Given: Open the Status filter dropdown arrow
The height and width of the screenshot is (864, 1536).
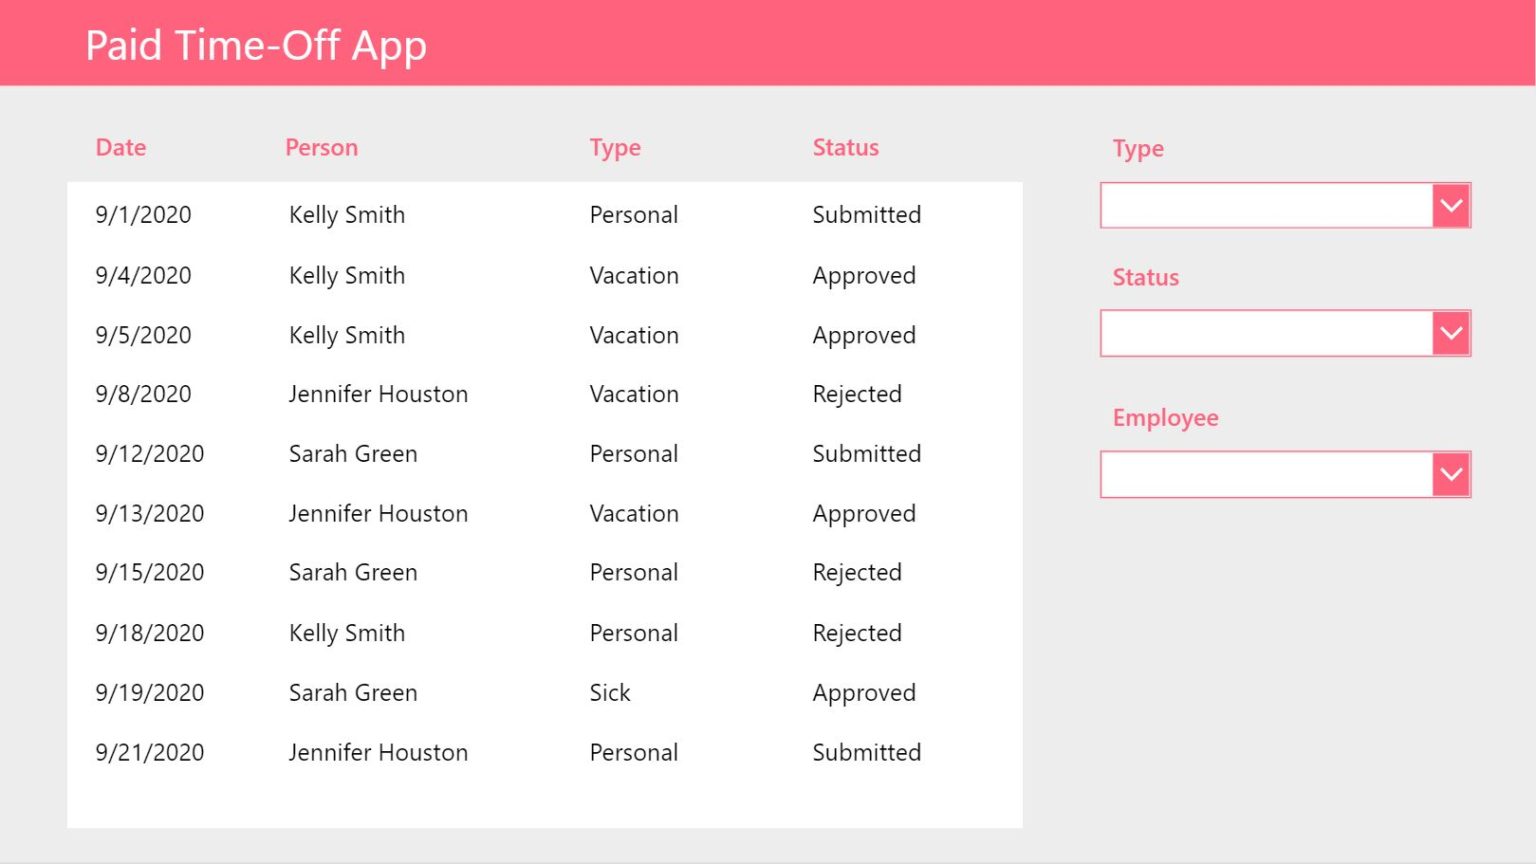Looking at the screenshot, I should pyautogui.click(x=1450, y=333).
